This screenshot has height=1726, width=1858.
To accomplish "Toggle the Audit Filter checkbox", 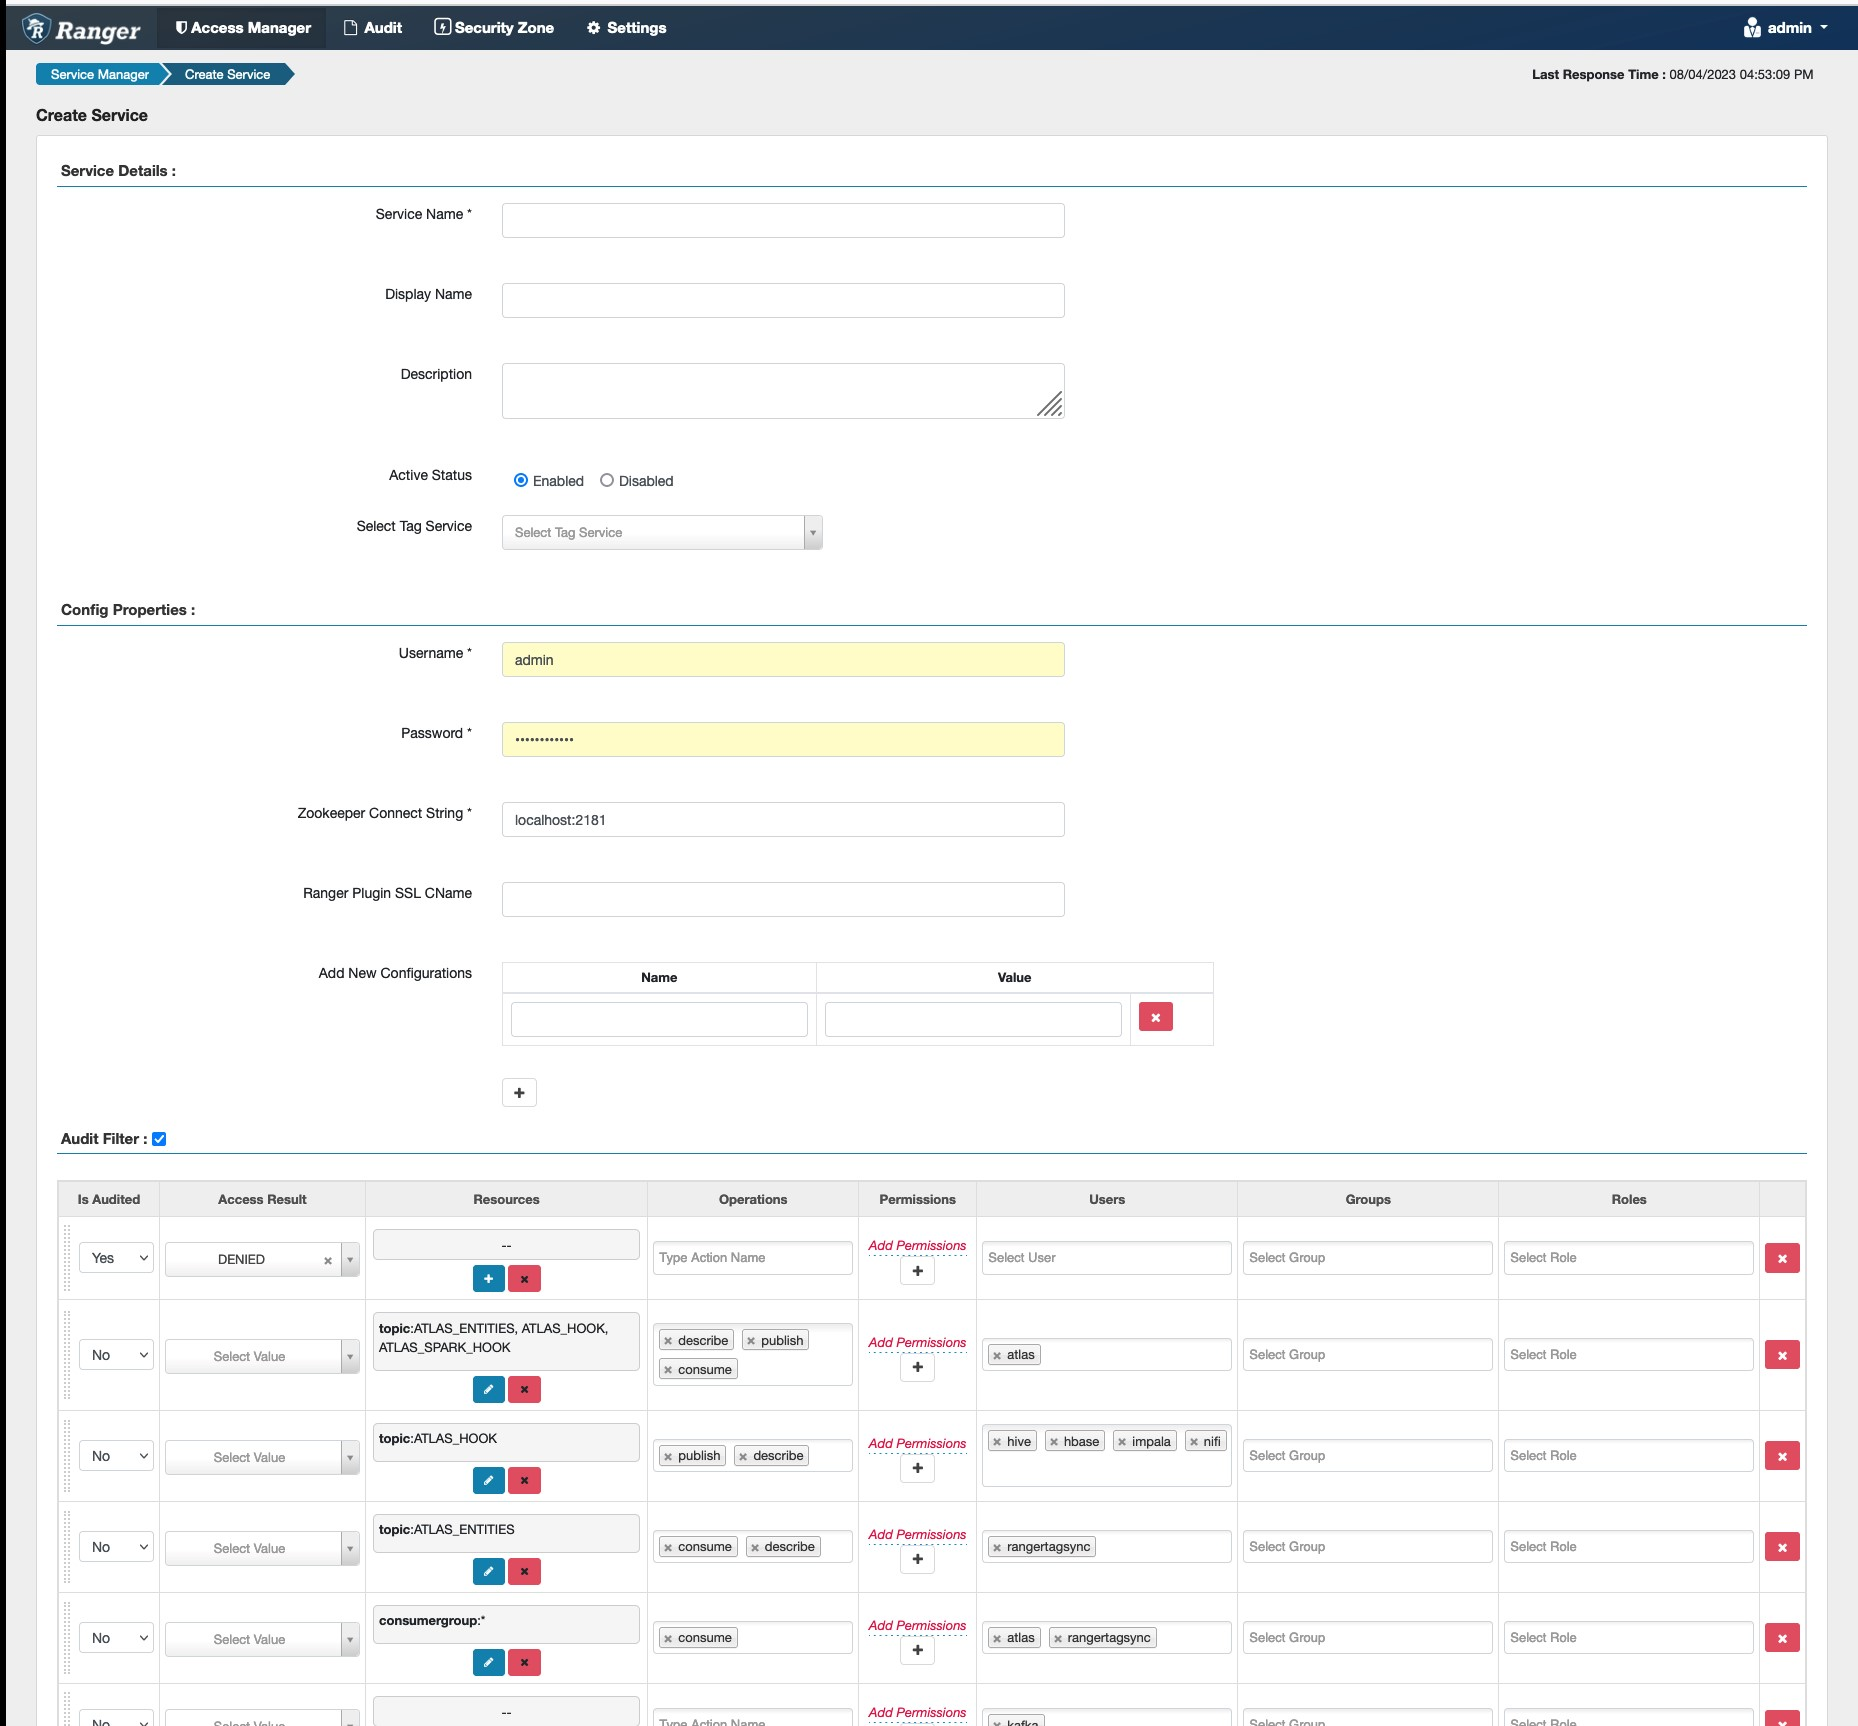I will pos(159,1139).
